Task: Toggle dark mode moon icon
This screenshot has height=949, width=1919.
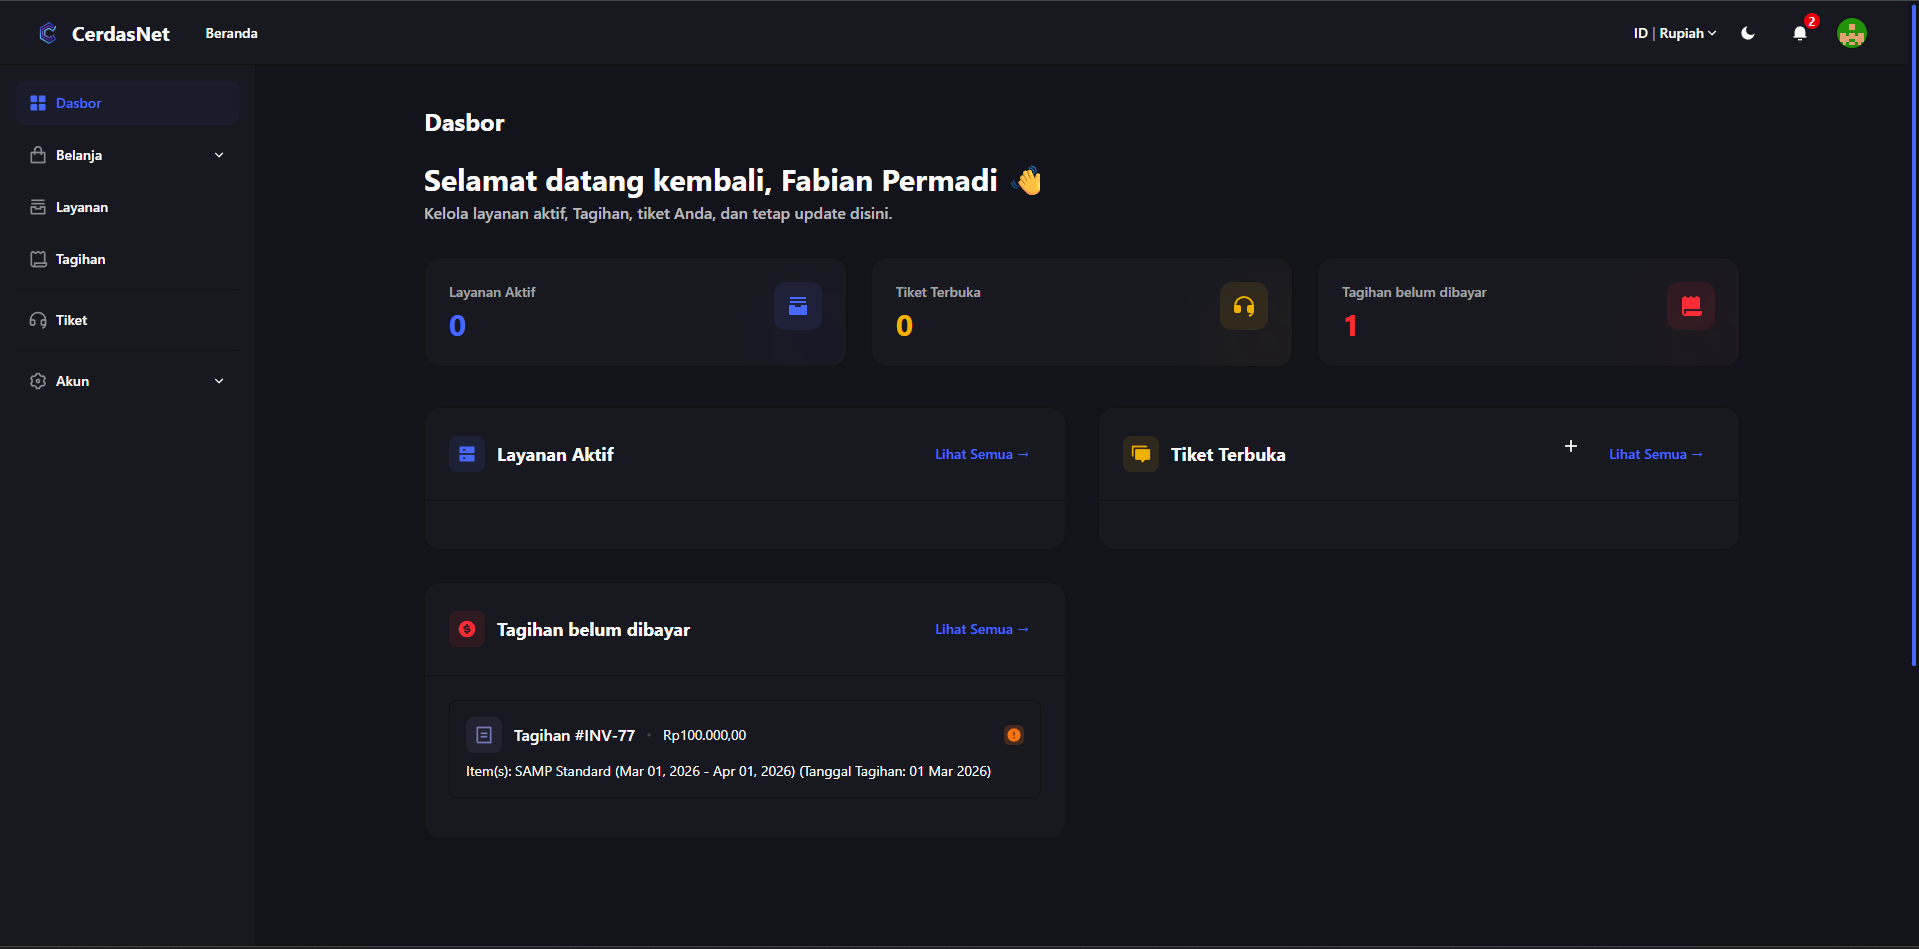Action: click(x=1748, y=34)
